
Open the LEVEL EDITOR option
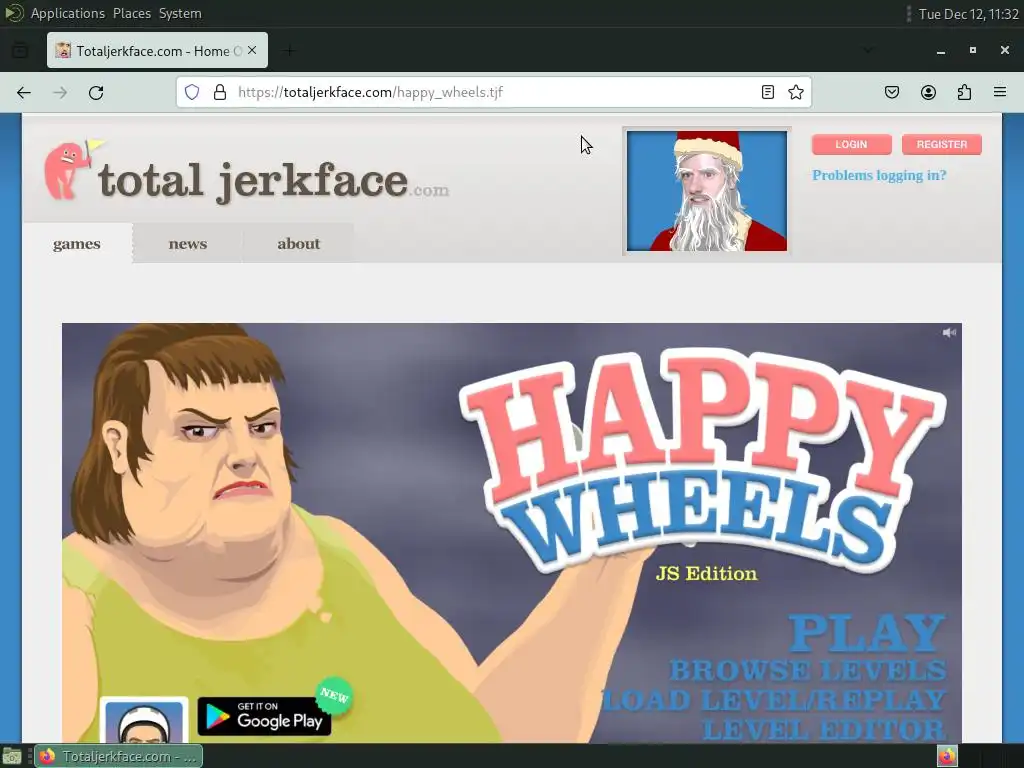tap(824, 729)
